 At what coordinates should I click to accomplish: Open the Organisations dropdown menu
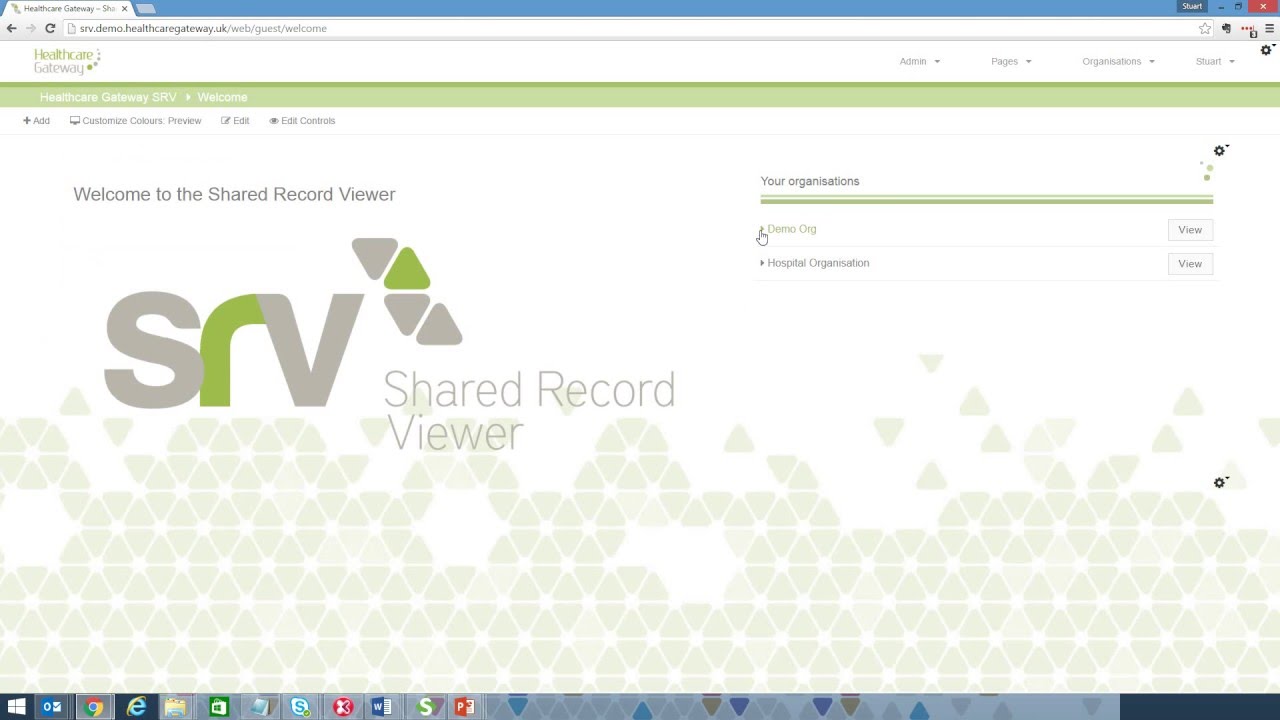click(1118, 61)
